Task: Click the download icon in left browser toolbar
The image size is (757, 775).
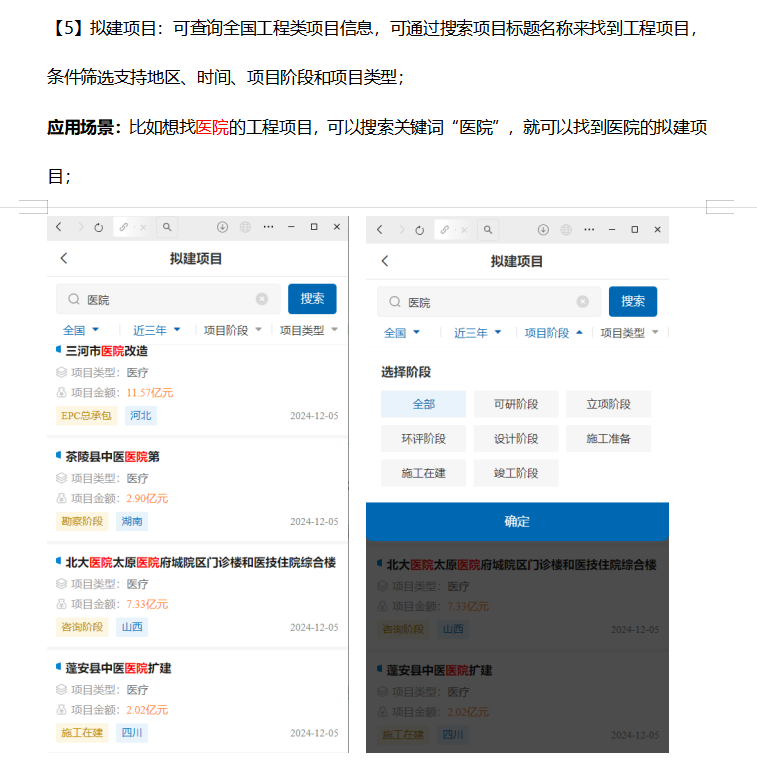Action: pyautogui.click(x=223, y=228)
